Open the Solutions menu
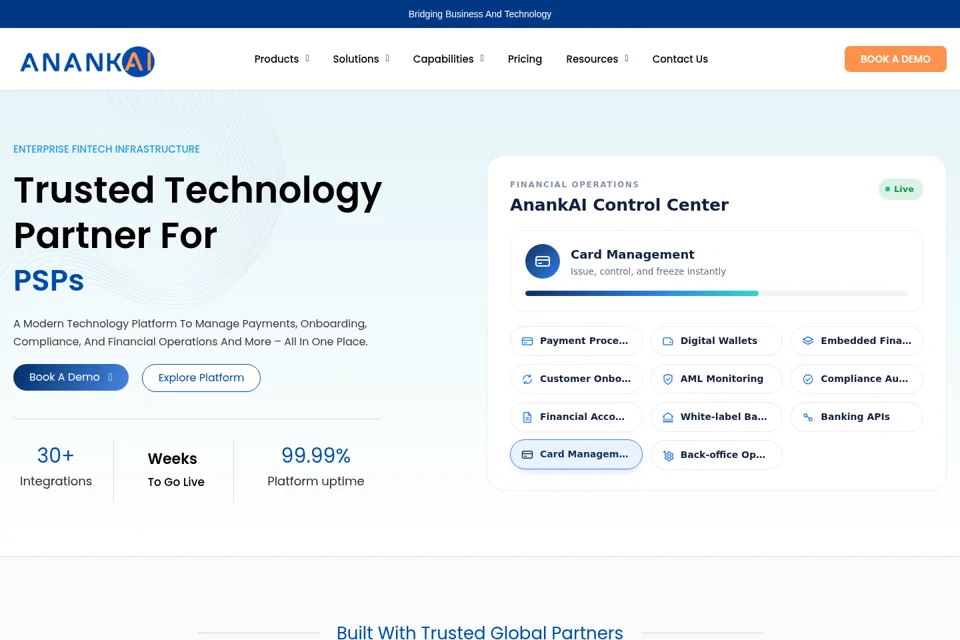The height and width of the screenshot is (640, 960). click(356, 59)
